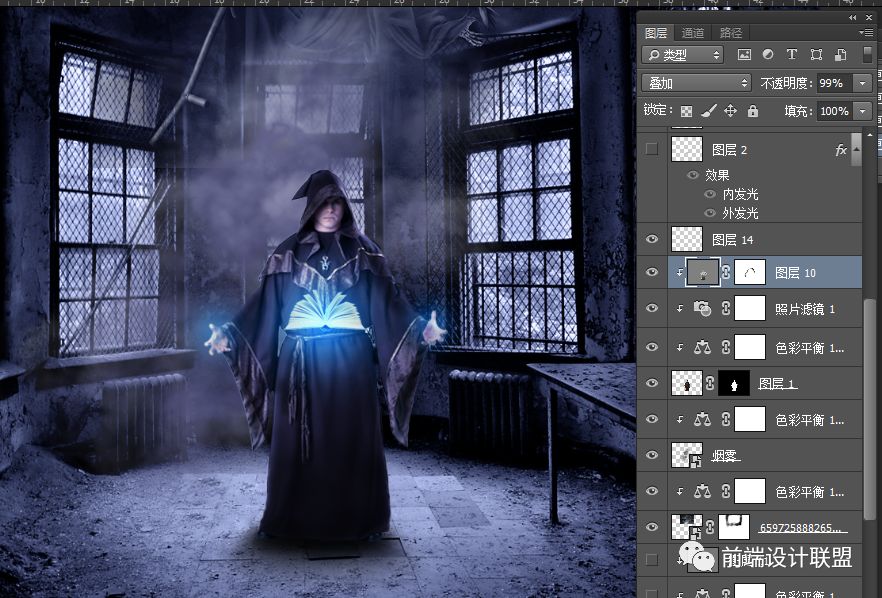882x598 pixels.
Task: Click the mask link icon on 图层 1
Action: tap(710, 383)
